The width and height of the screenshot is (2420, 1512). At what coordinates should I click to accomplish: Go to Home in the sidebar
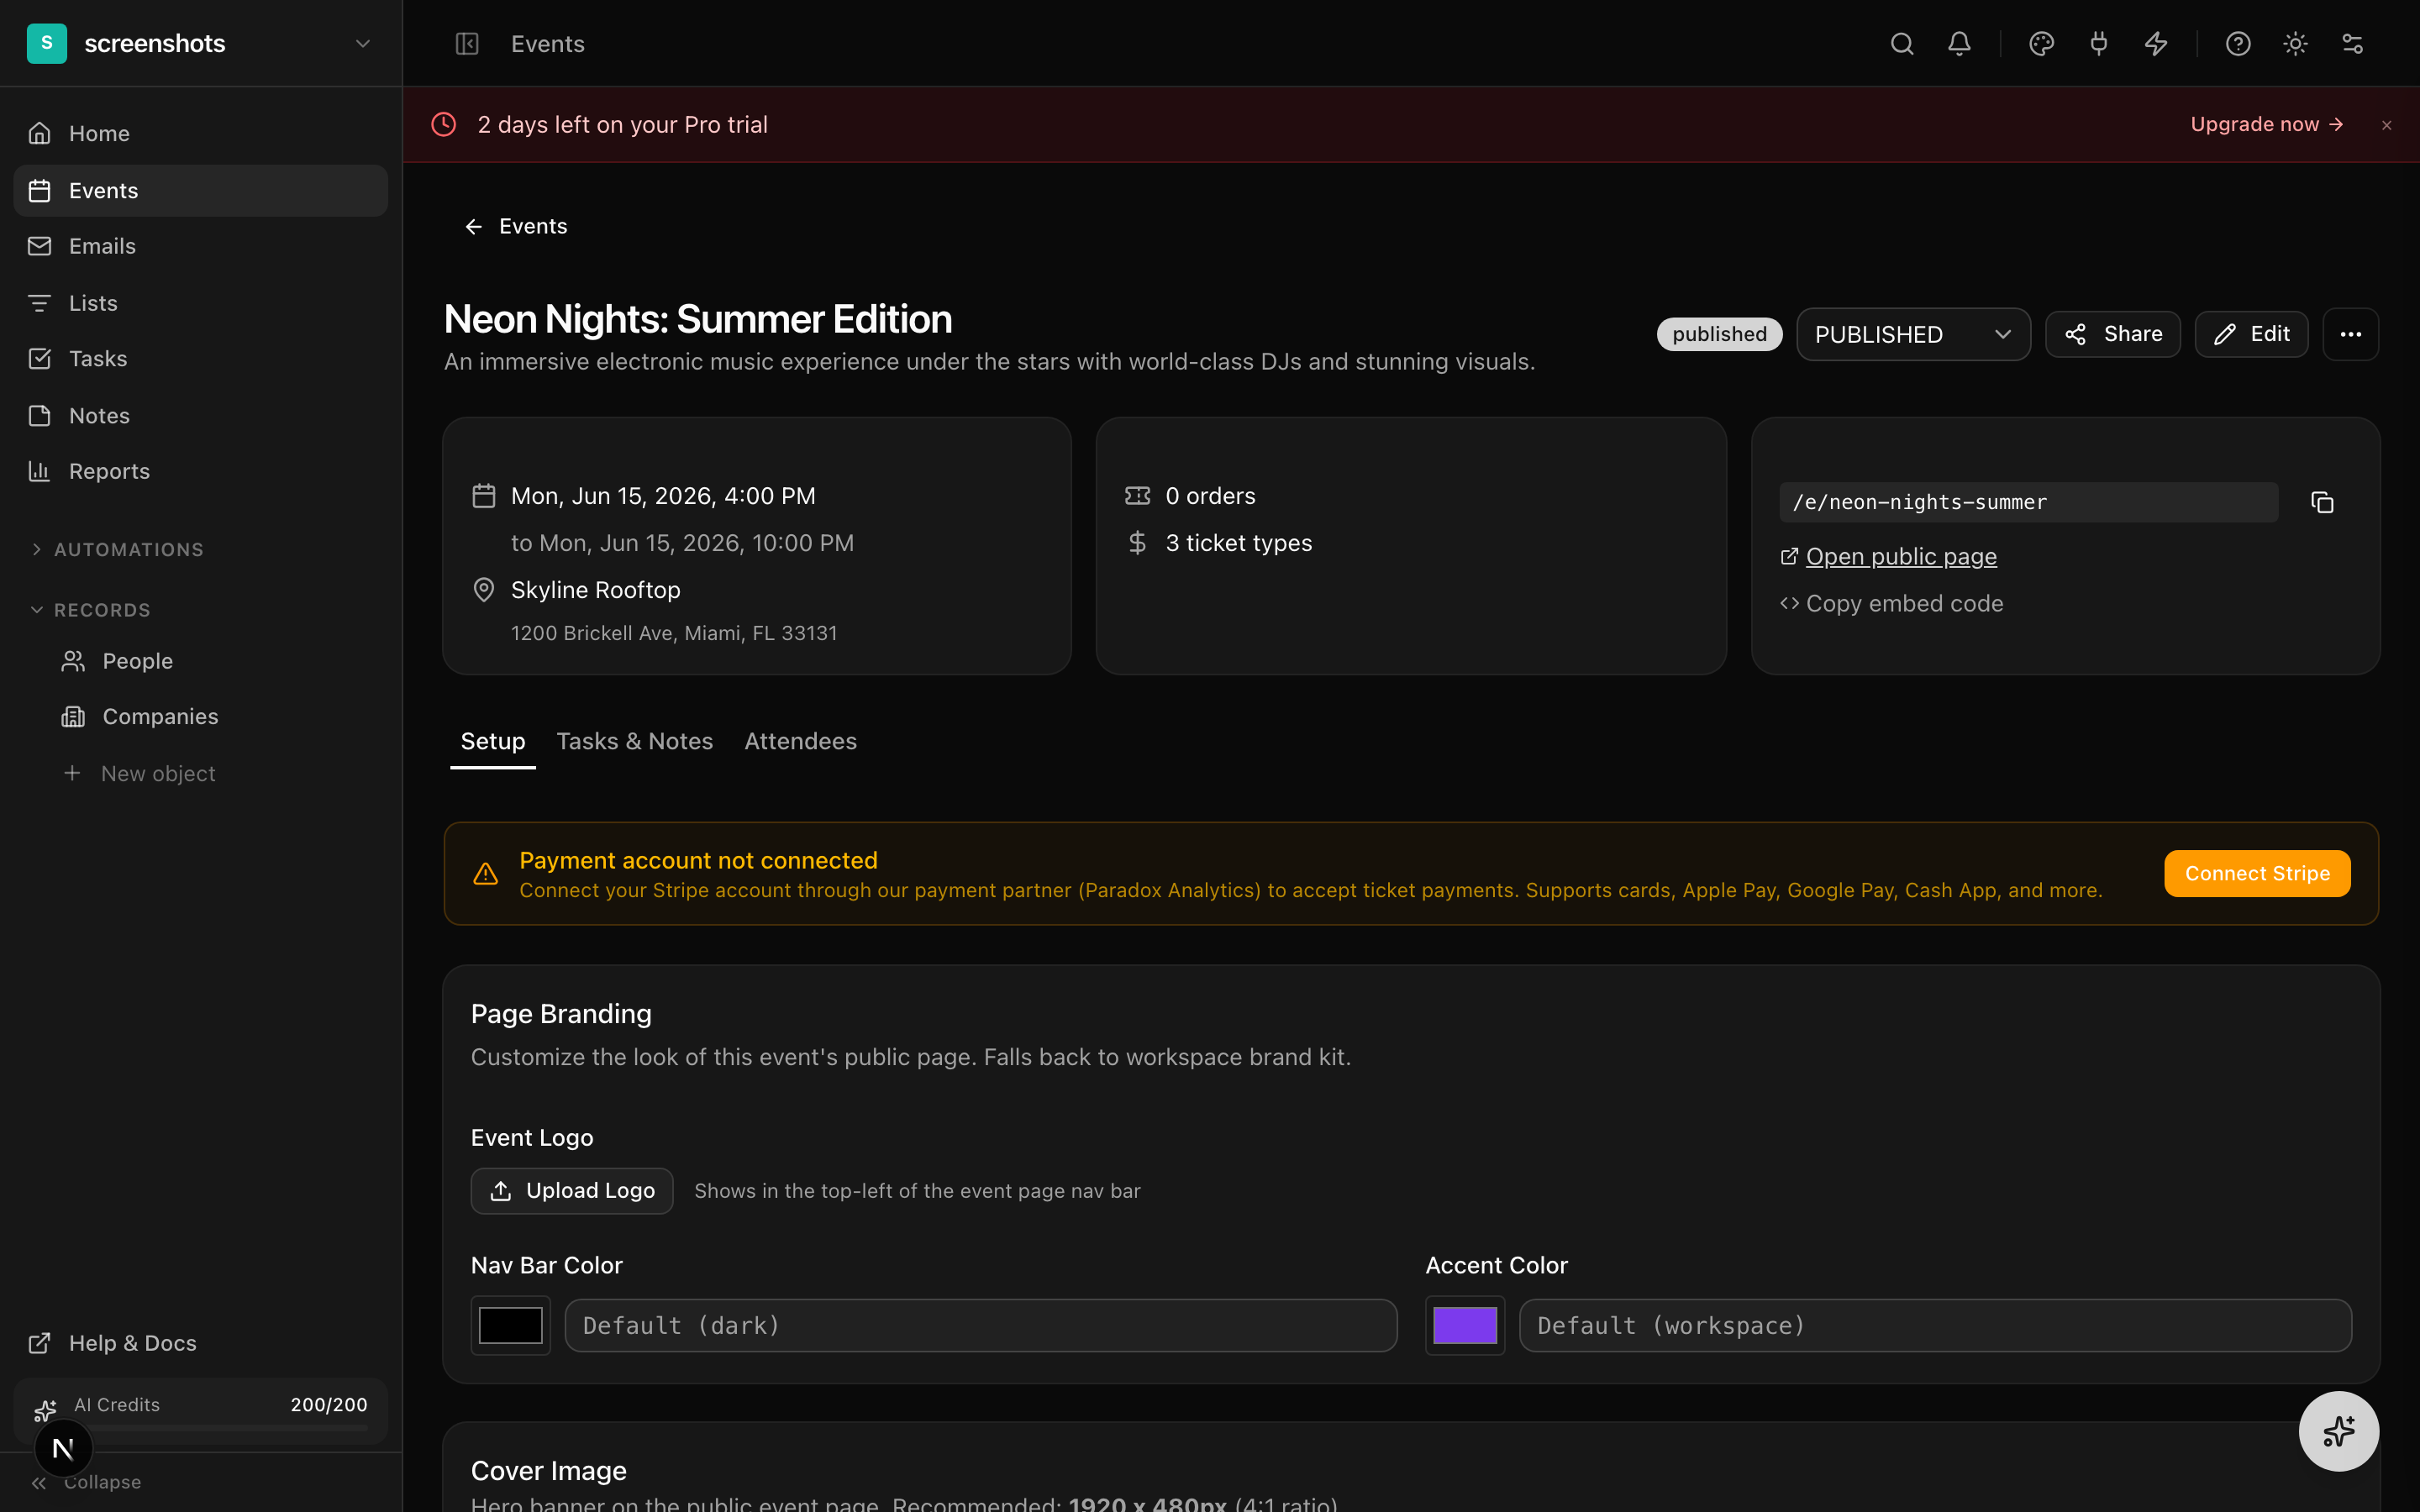pos(200,133)
